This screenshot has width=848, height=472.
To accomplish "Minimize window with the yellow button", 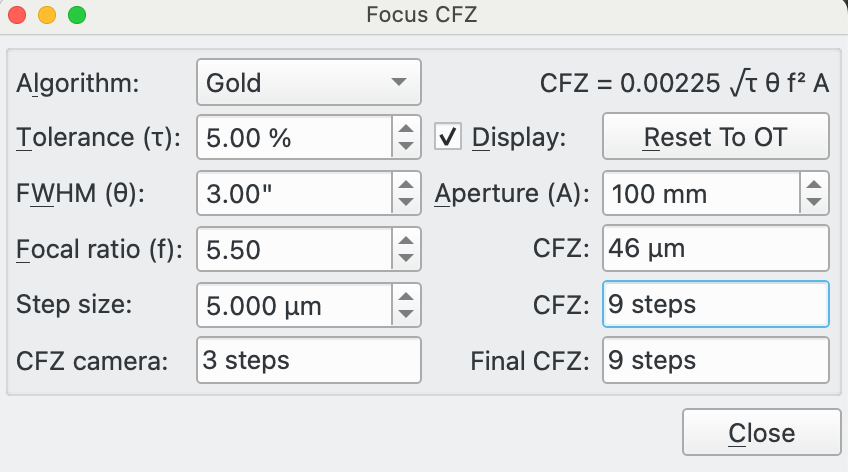I will (x=46, y=16).
